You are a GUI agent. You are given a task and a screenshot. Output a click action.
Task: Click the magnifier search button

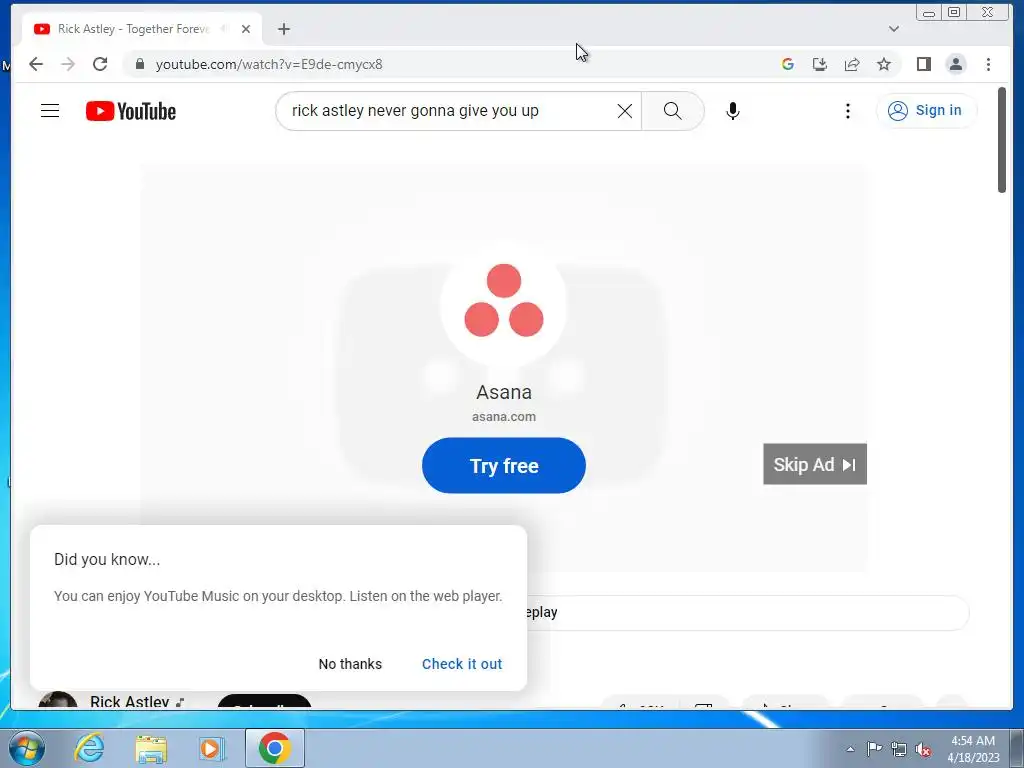673,111
